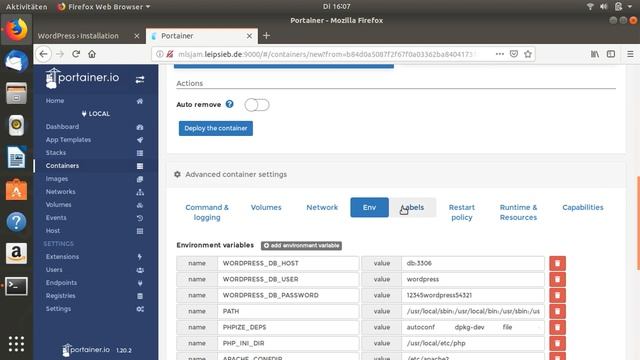Viewport: 640px width, 360px height.
Task: Open the Files manager dock icon
Action: point(16,93)
